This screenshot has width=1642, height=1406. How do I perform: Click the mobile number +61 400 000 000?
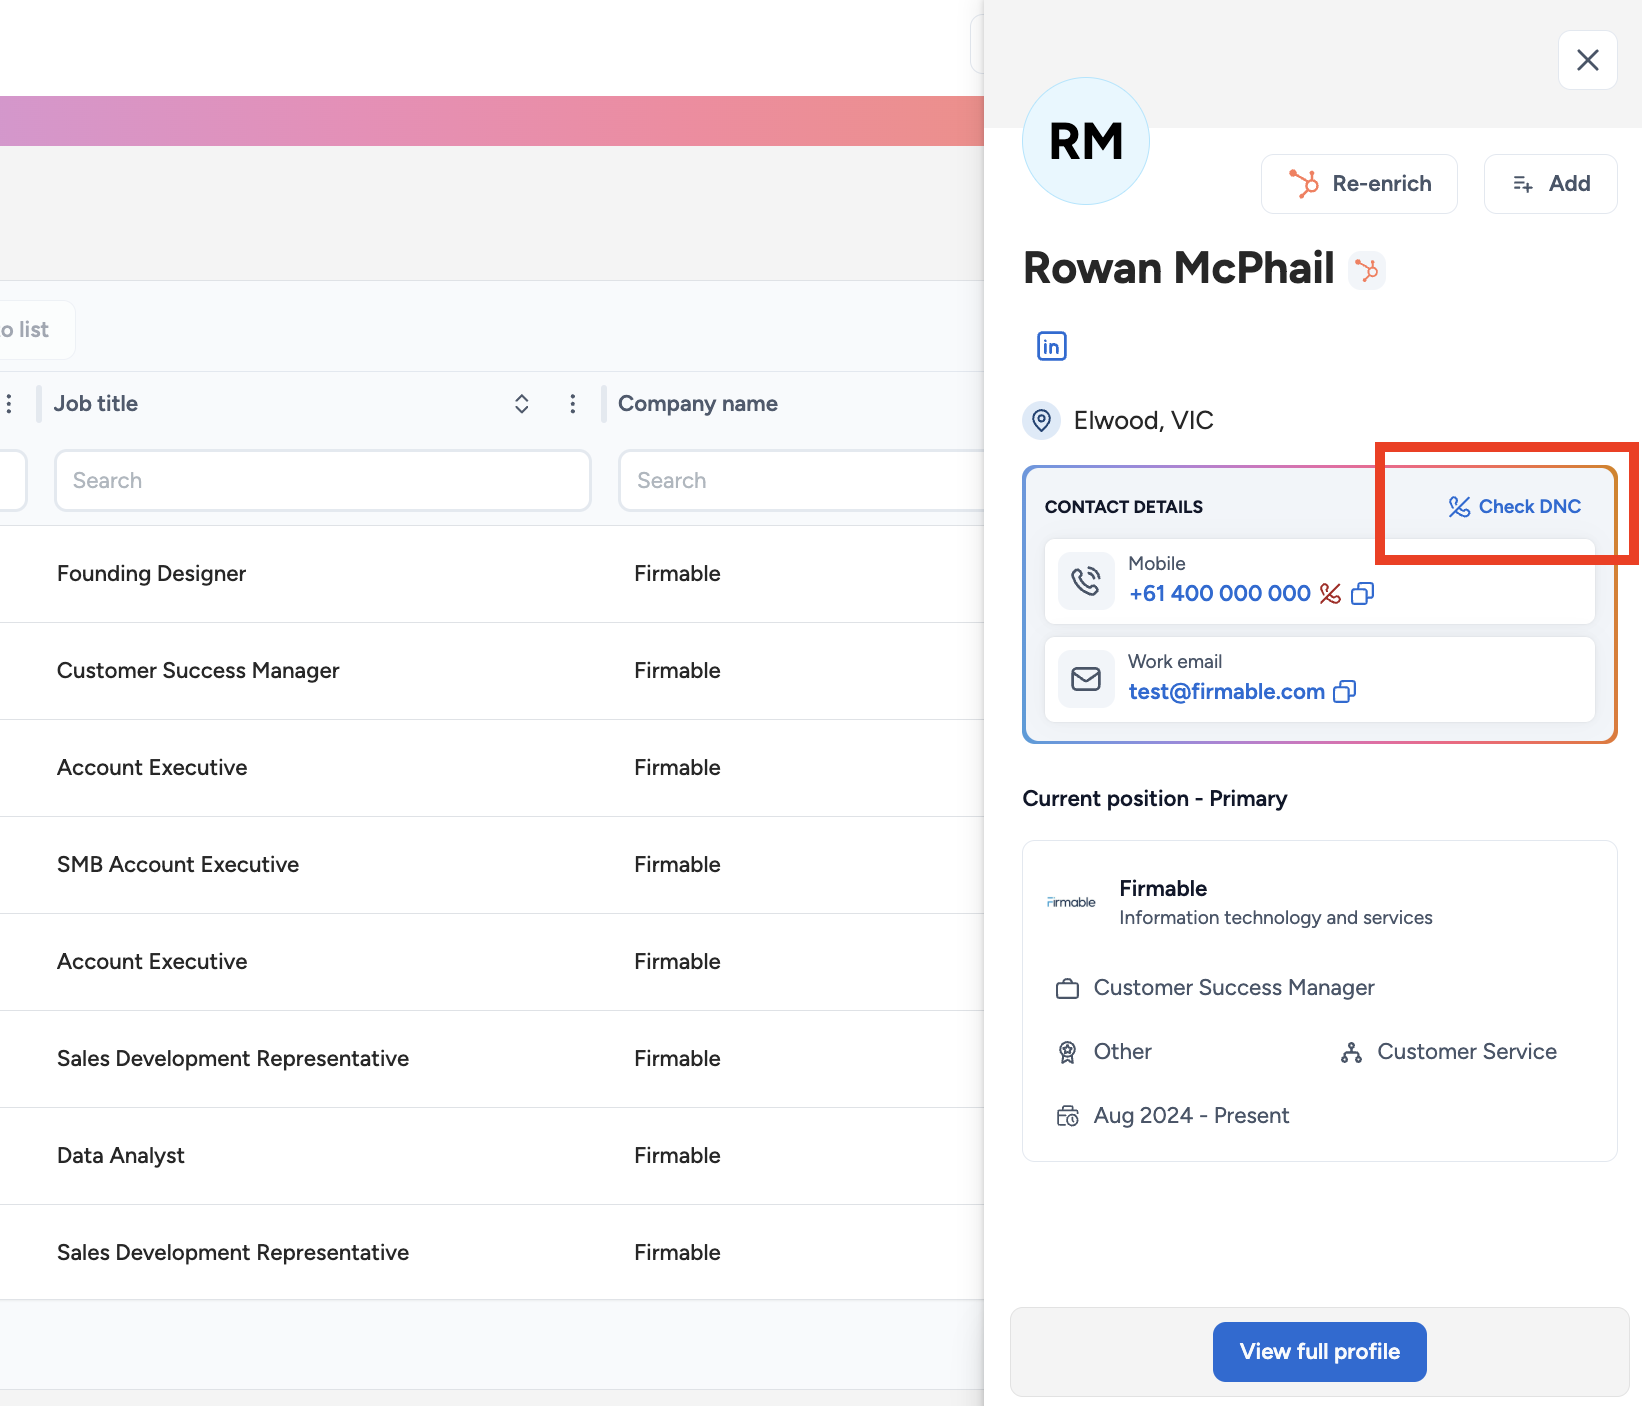[x=1219, y=594]
